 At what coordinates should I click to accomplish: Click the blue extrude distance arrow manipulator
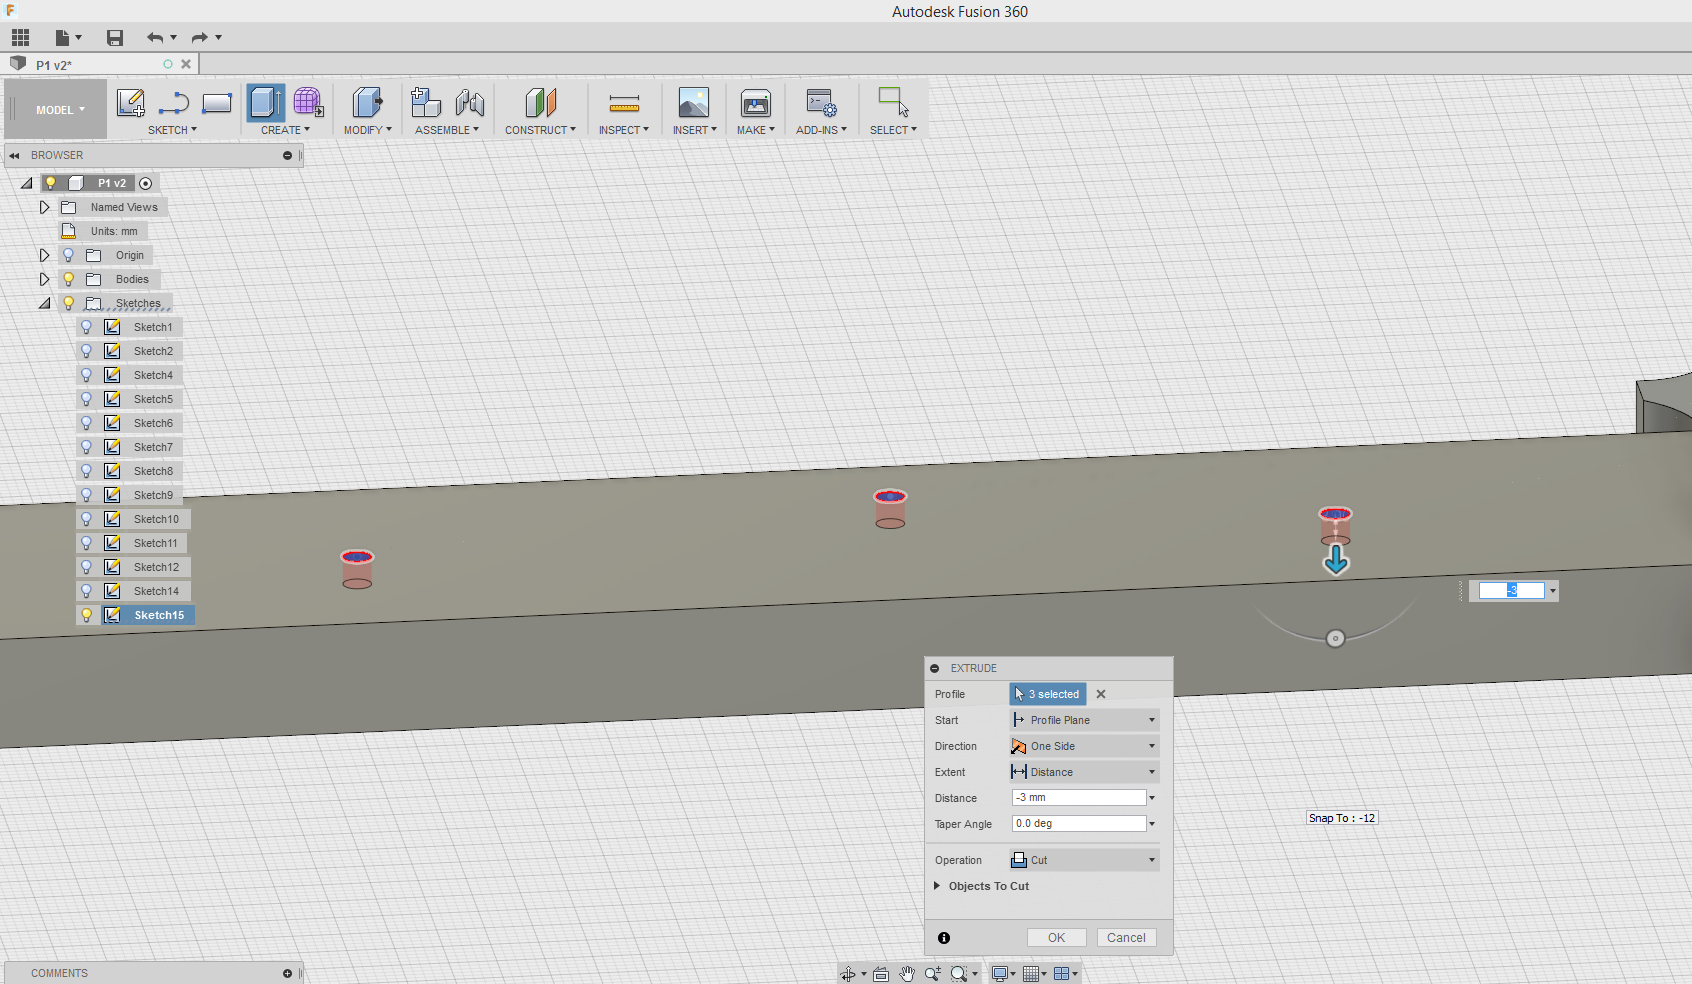click(x=1336, y=561)
